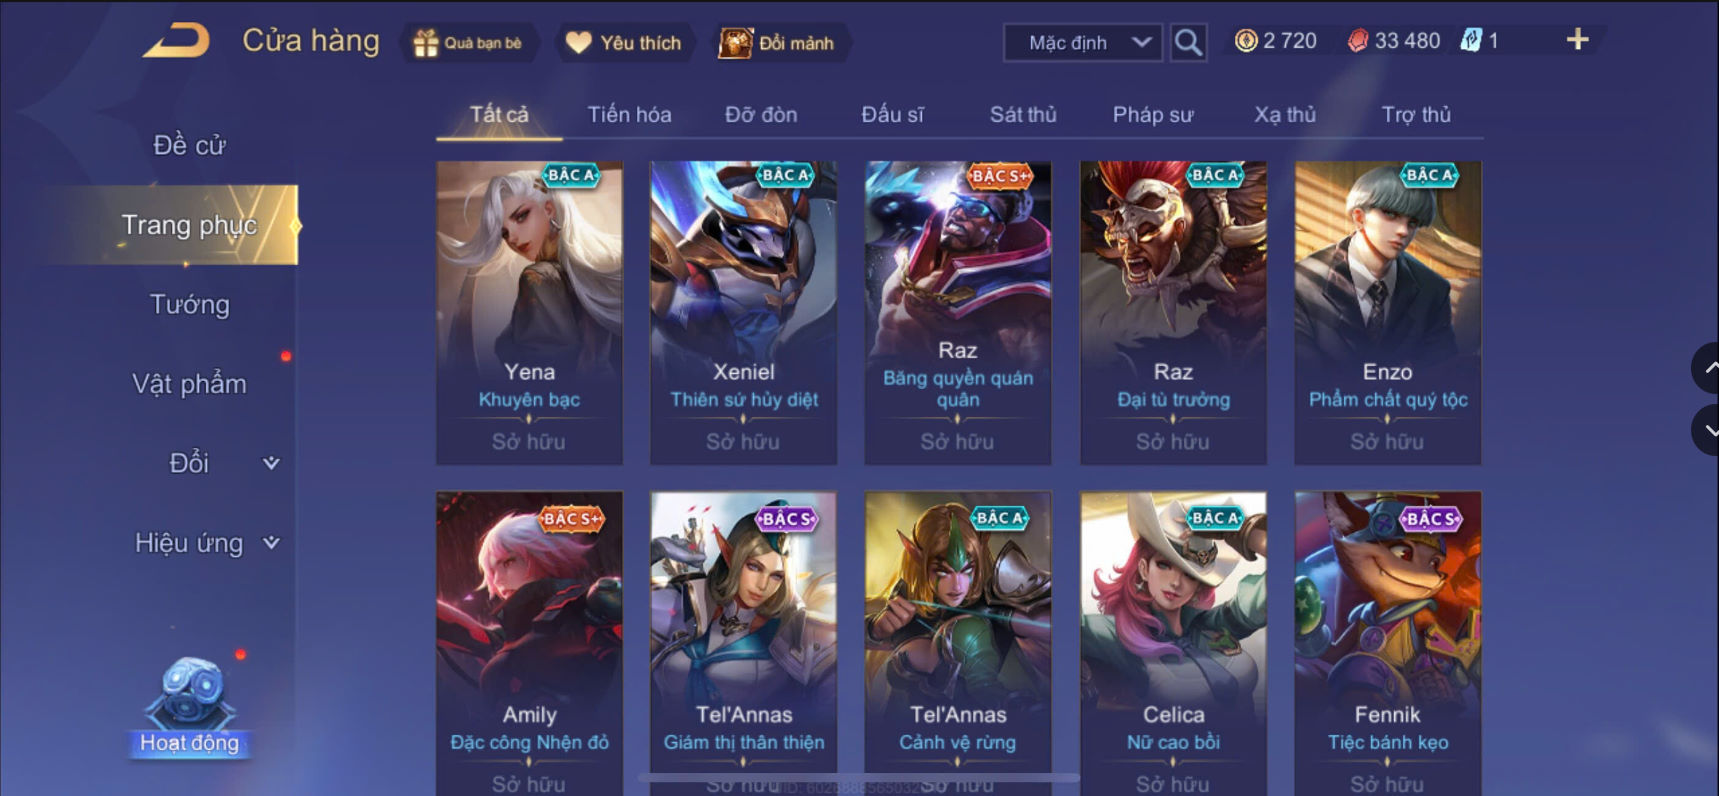Select the Vật phẩm sidebar entry
Screen dimensions: 1719x796
(189, 384)
